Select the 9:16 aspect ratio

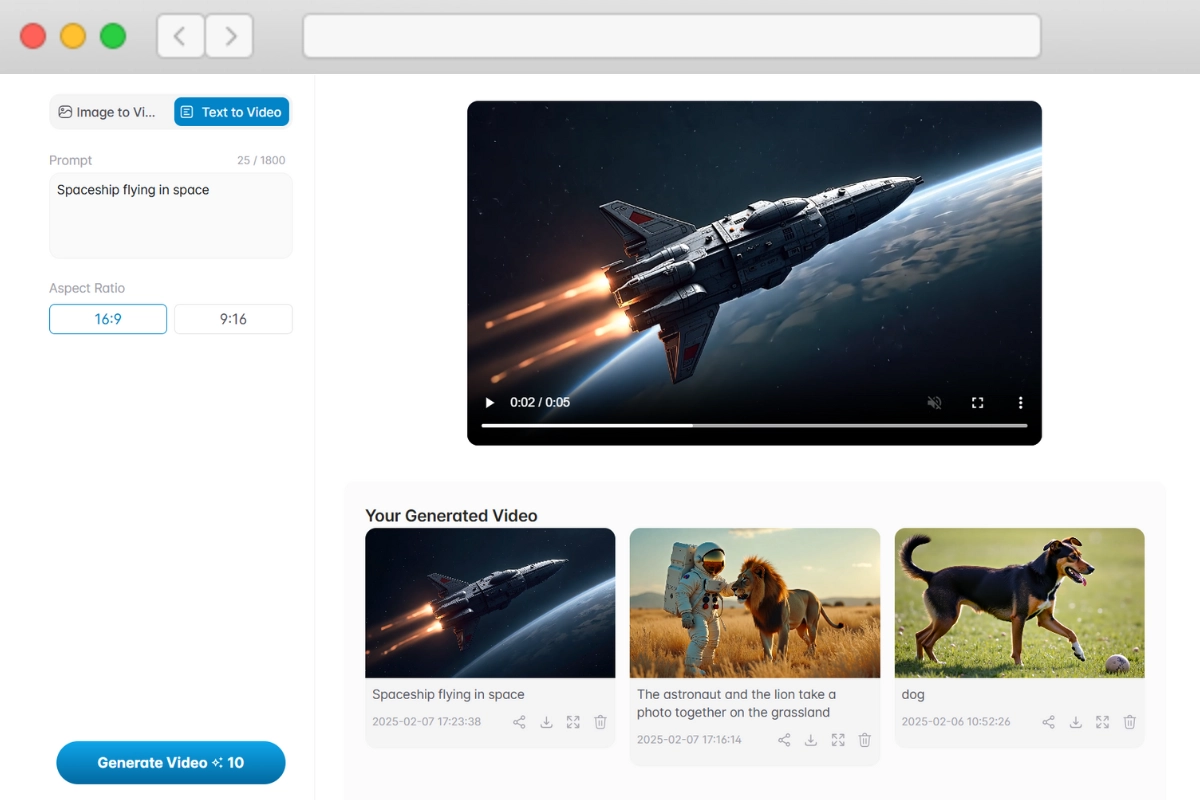[233, 318]
